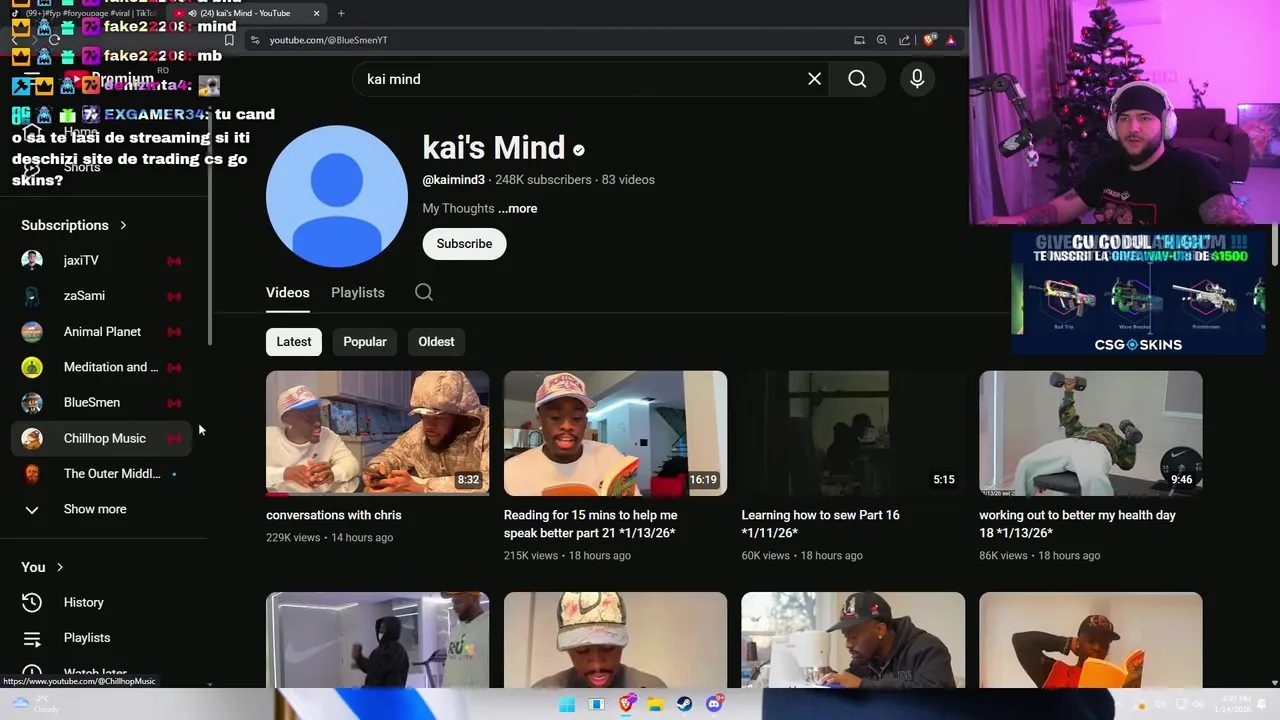The height and width of the screenshot is (720, 1280).
Task: Open the Brave Shields icon
Action: point(929,40)
